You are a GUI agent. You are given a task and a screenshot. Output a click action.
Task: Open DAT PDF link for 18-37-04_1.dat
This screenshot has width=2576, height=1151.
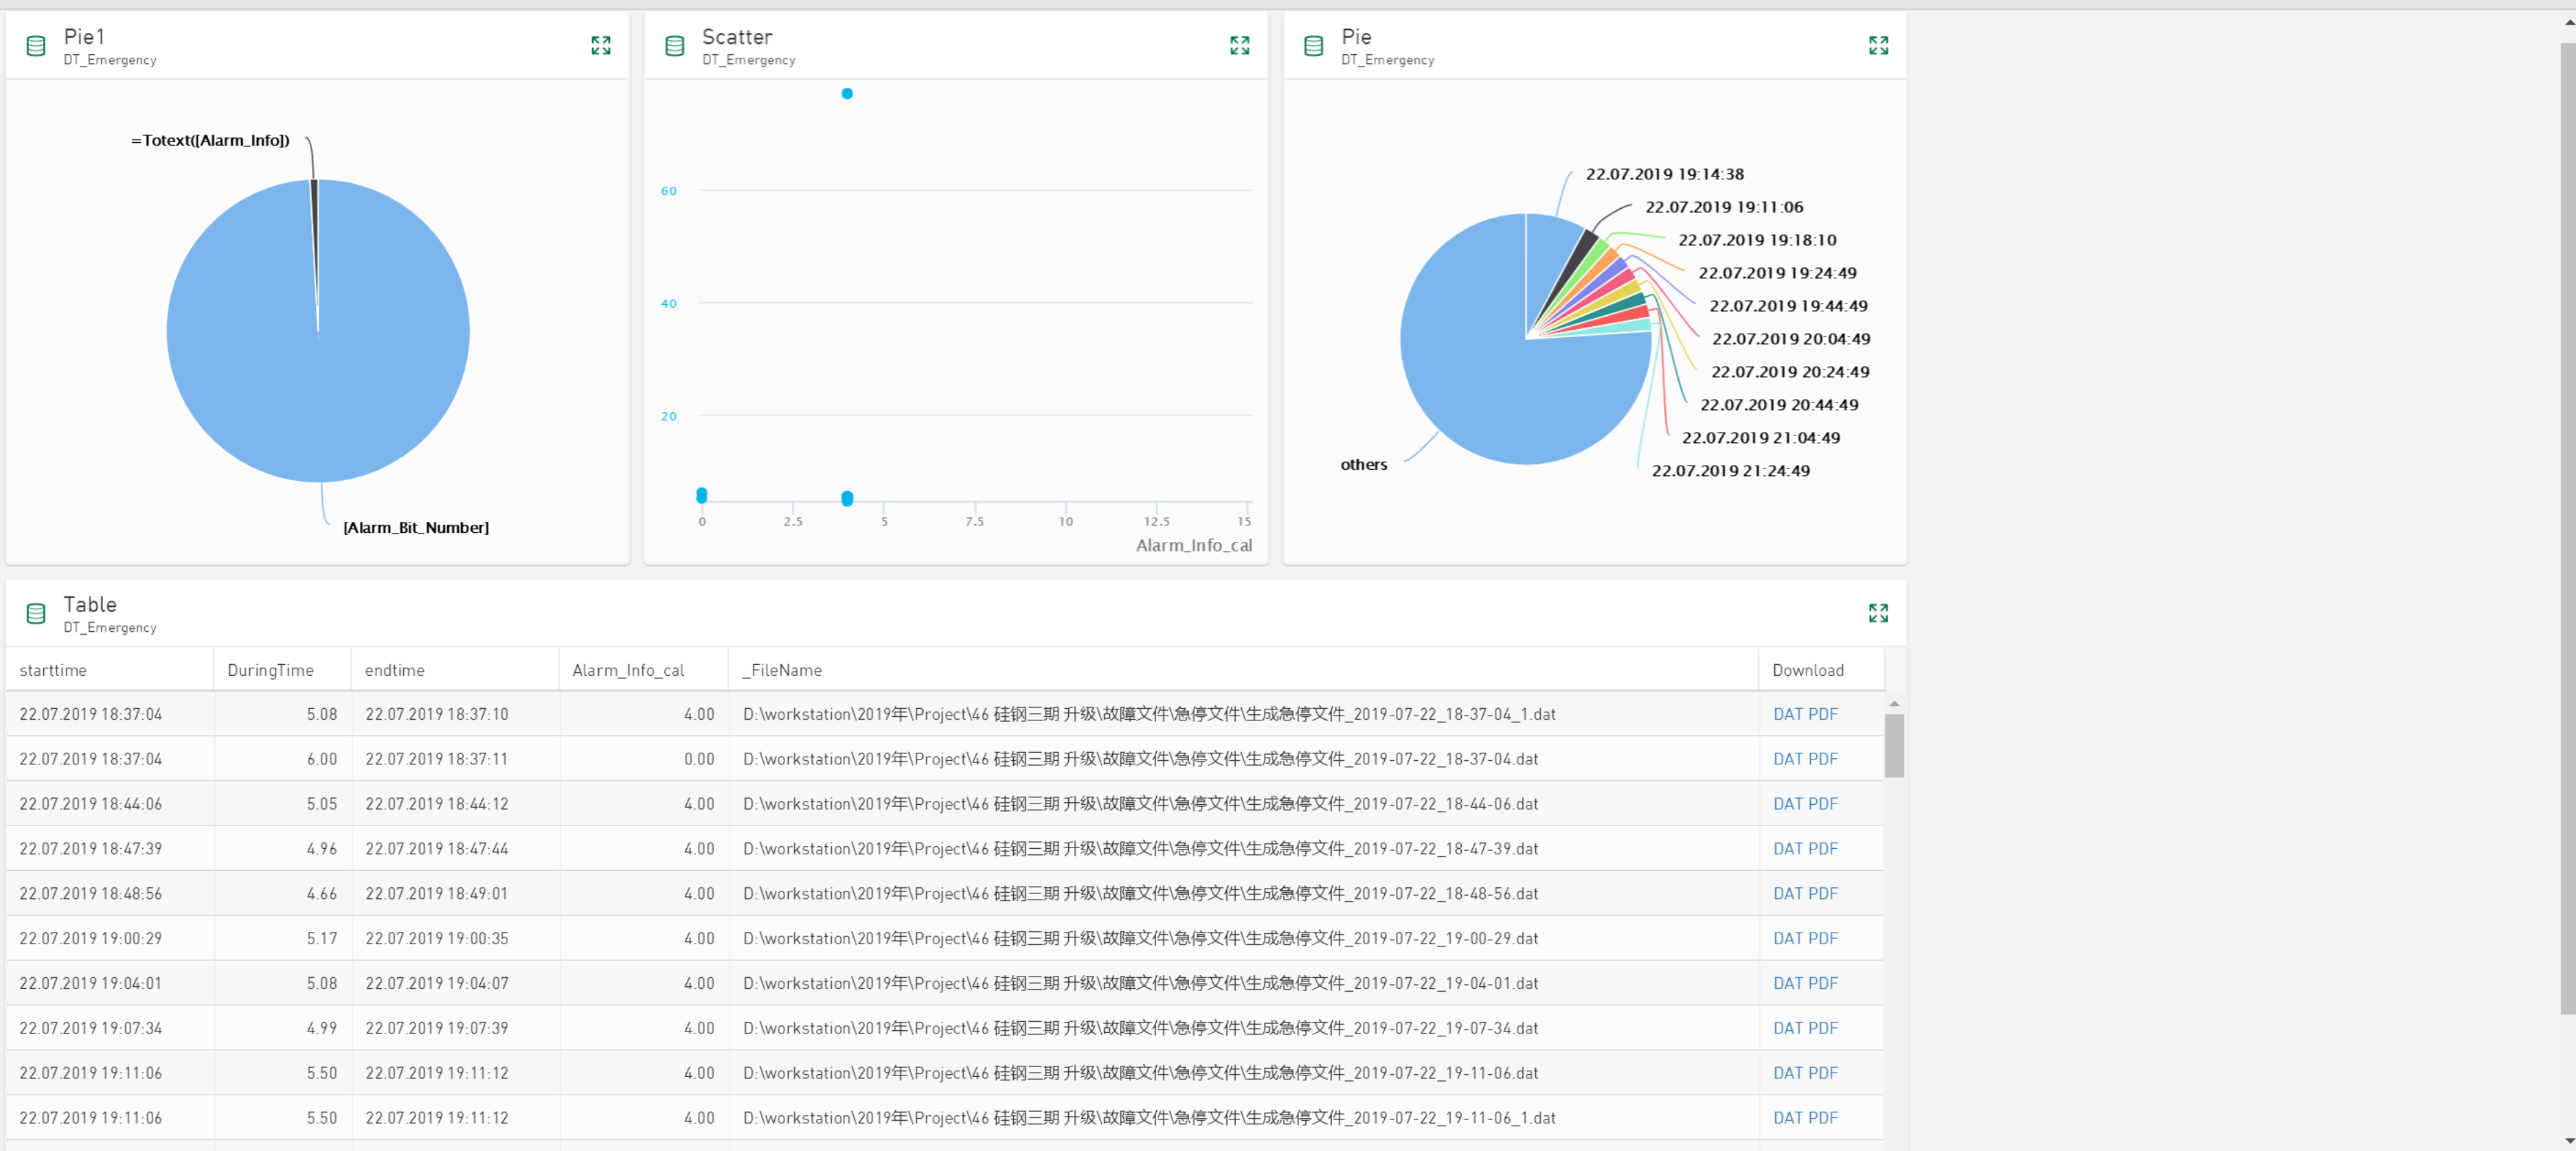pos(1805,714)
